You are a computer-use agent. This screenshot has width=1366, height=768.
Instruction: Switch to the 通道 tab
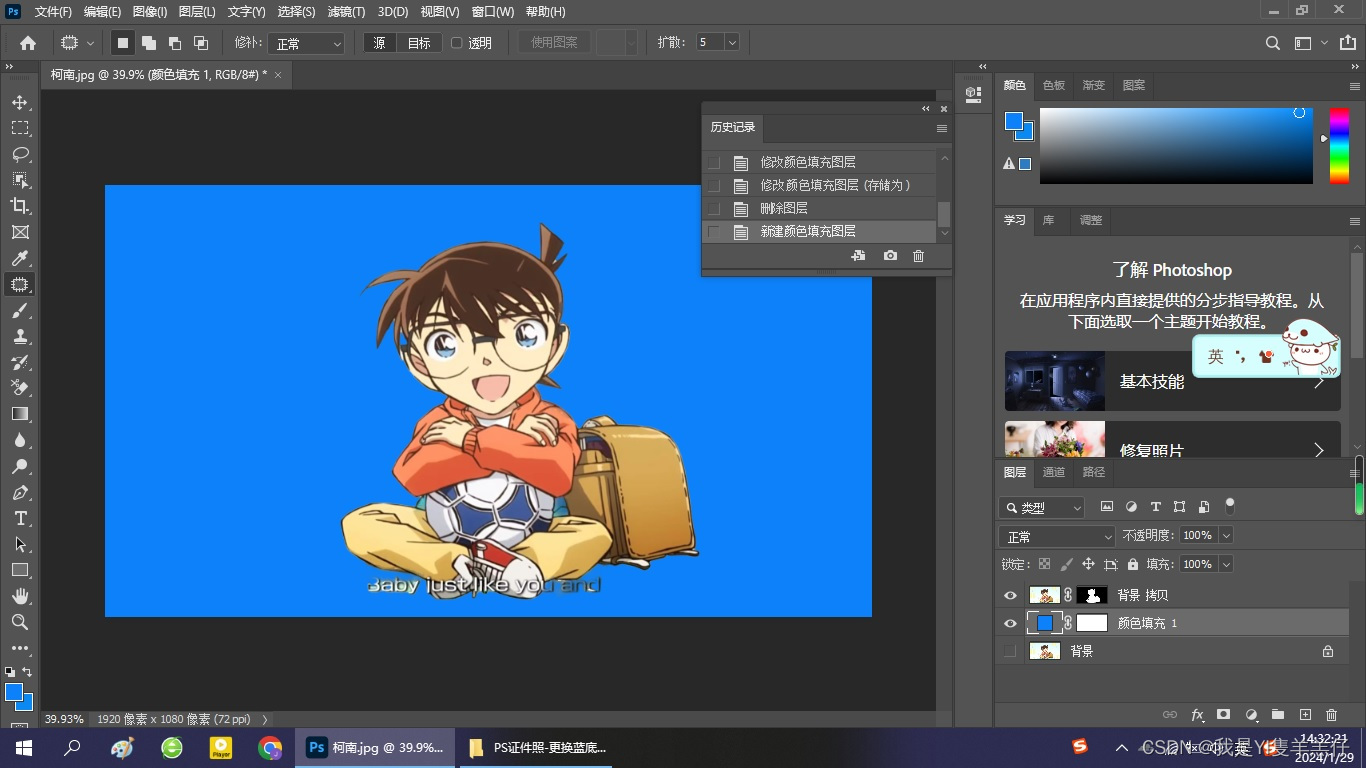point(1054,472)
